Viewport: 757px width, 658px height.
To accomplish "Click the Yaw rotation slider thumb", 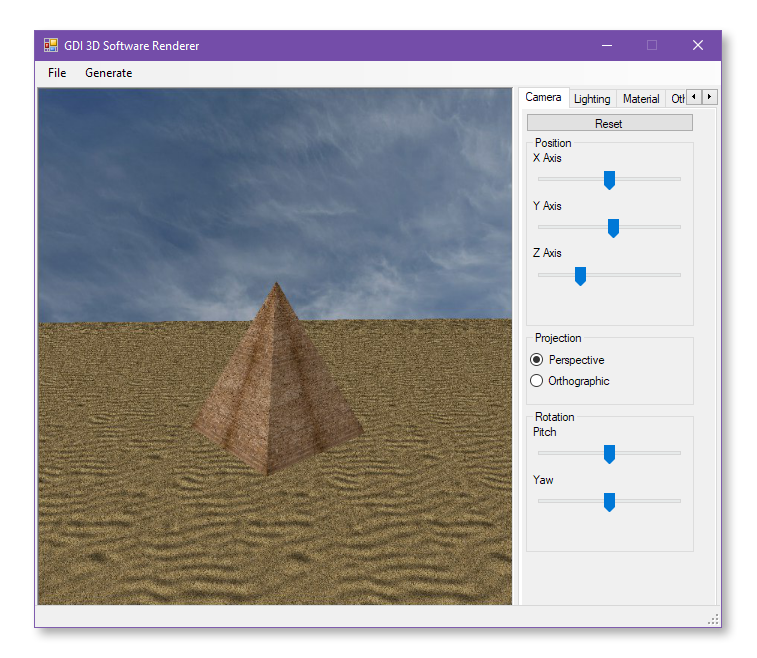I will [x=609, y=502].
